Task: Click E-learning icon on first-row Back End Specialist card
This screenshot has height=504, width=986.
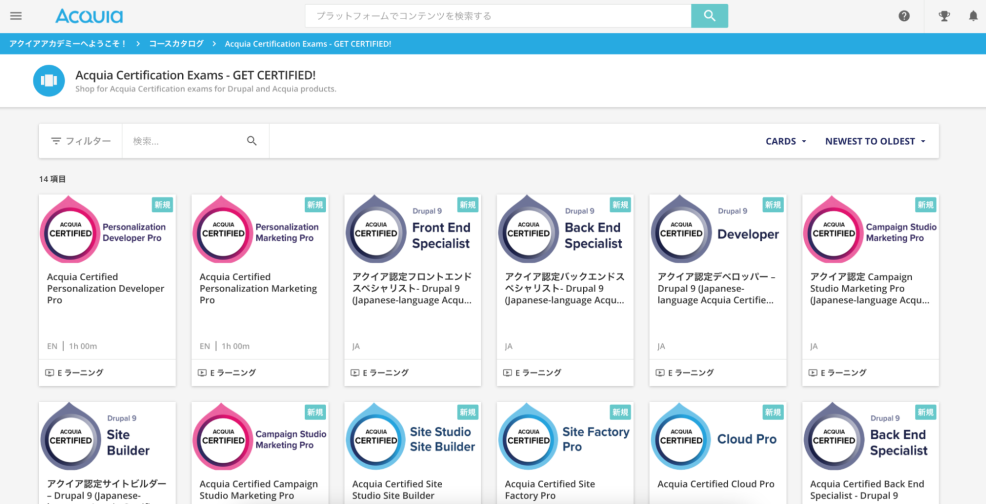Action: pyautogui.click(x=507, y=372)
